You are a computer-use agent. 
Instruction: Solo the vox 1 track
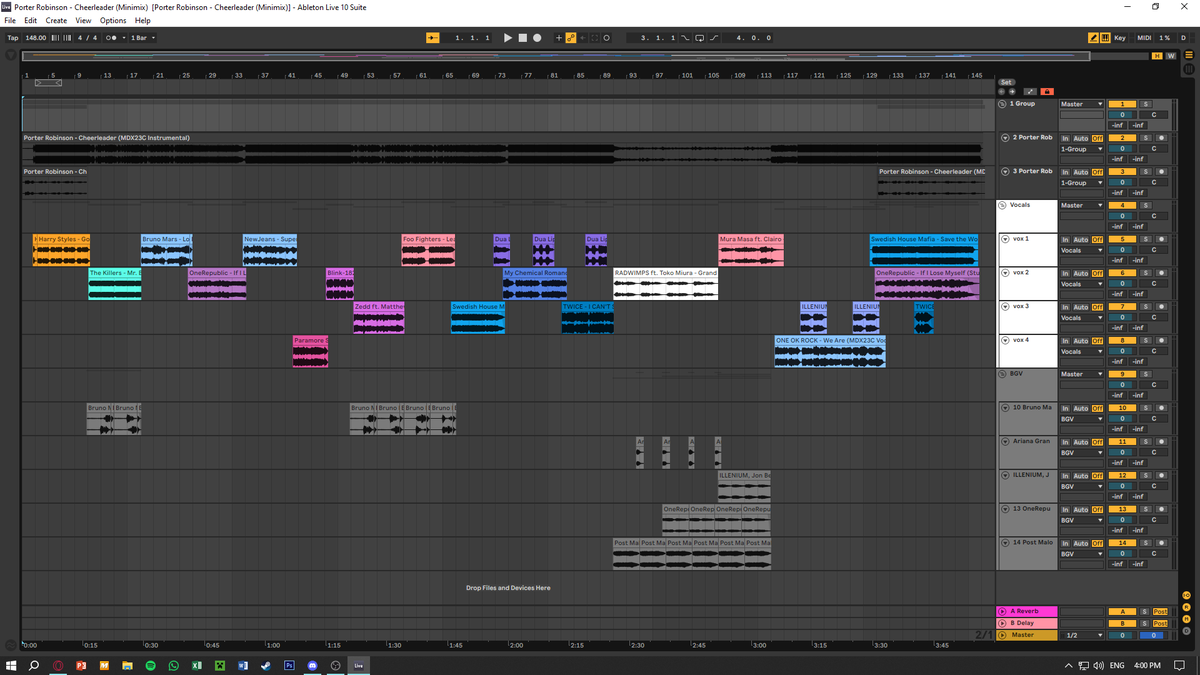(1146, 239)
